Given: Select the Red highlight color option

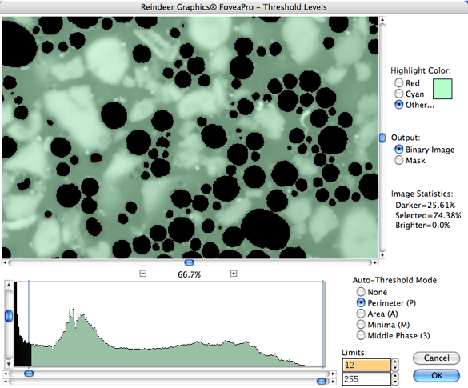Looking at the screenshot, I should (x=399, y=83).
